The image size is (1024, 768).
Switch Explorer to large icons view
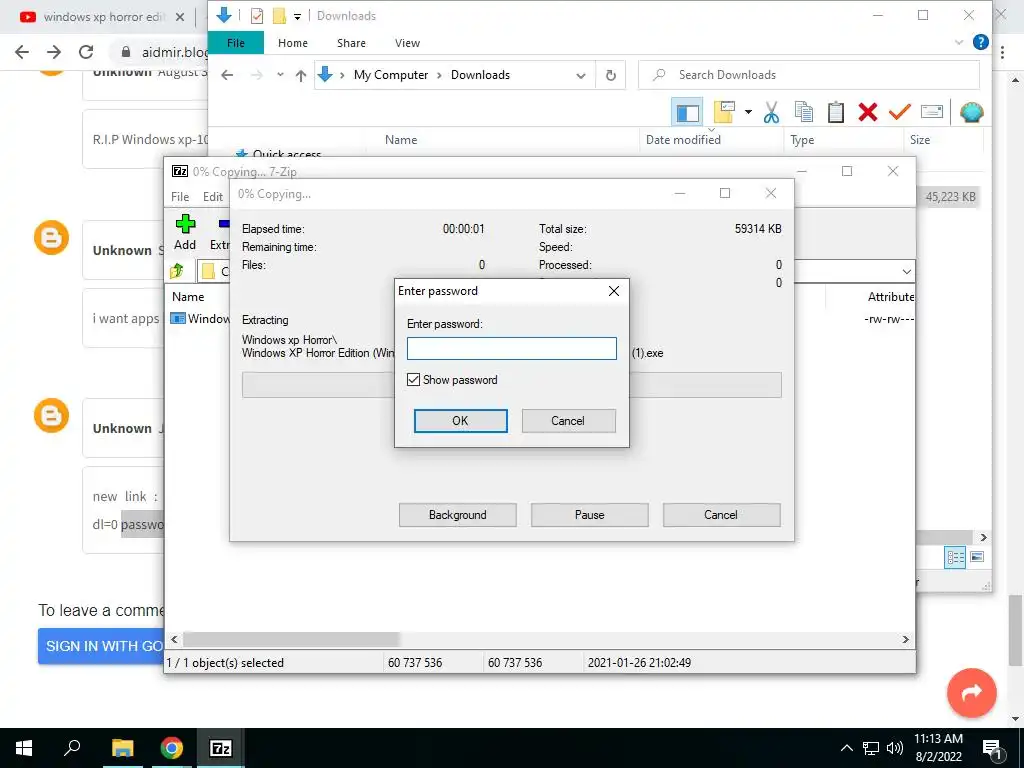click(x=977, y=557)
